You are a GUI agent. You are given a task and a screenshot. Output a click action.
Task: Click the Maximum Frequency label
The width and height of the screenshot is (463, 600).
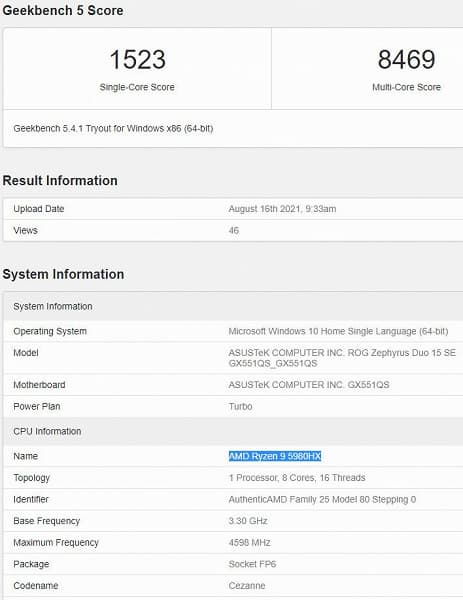click(x=56, y=543)
